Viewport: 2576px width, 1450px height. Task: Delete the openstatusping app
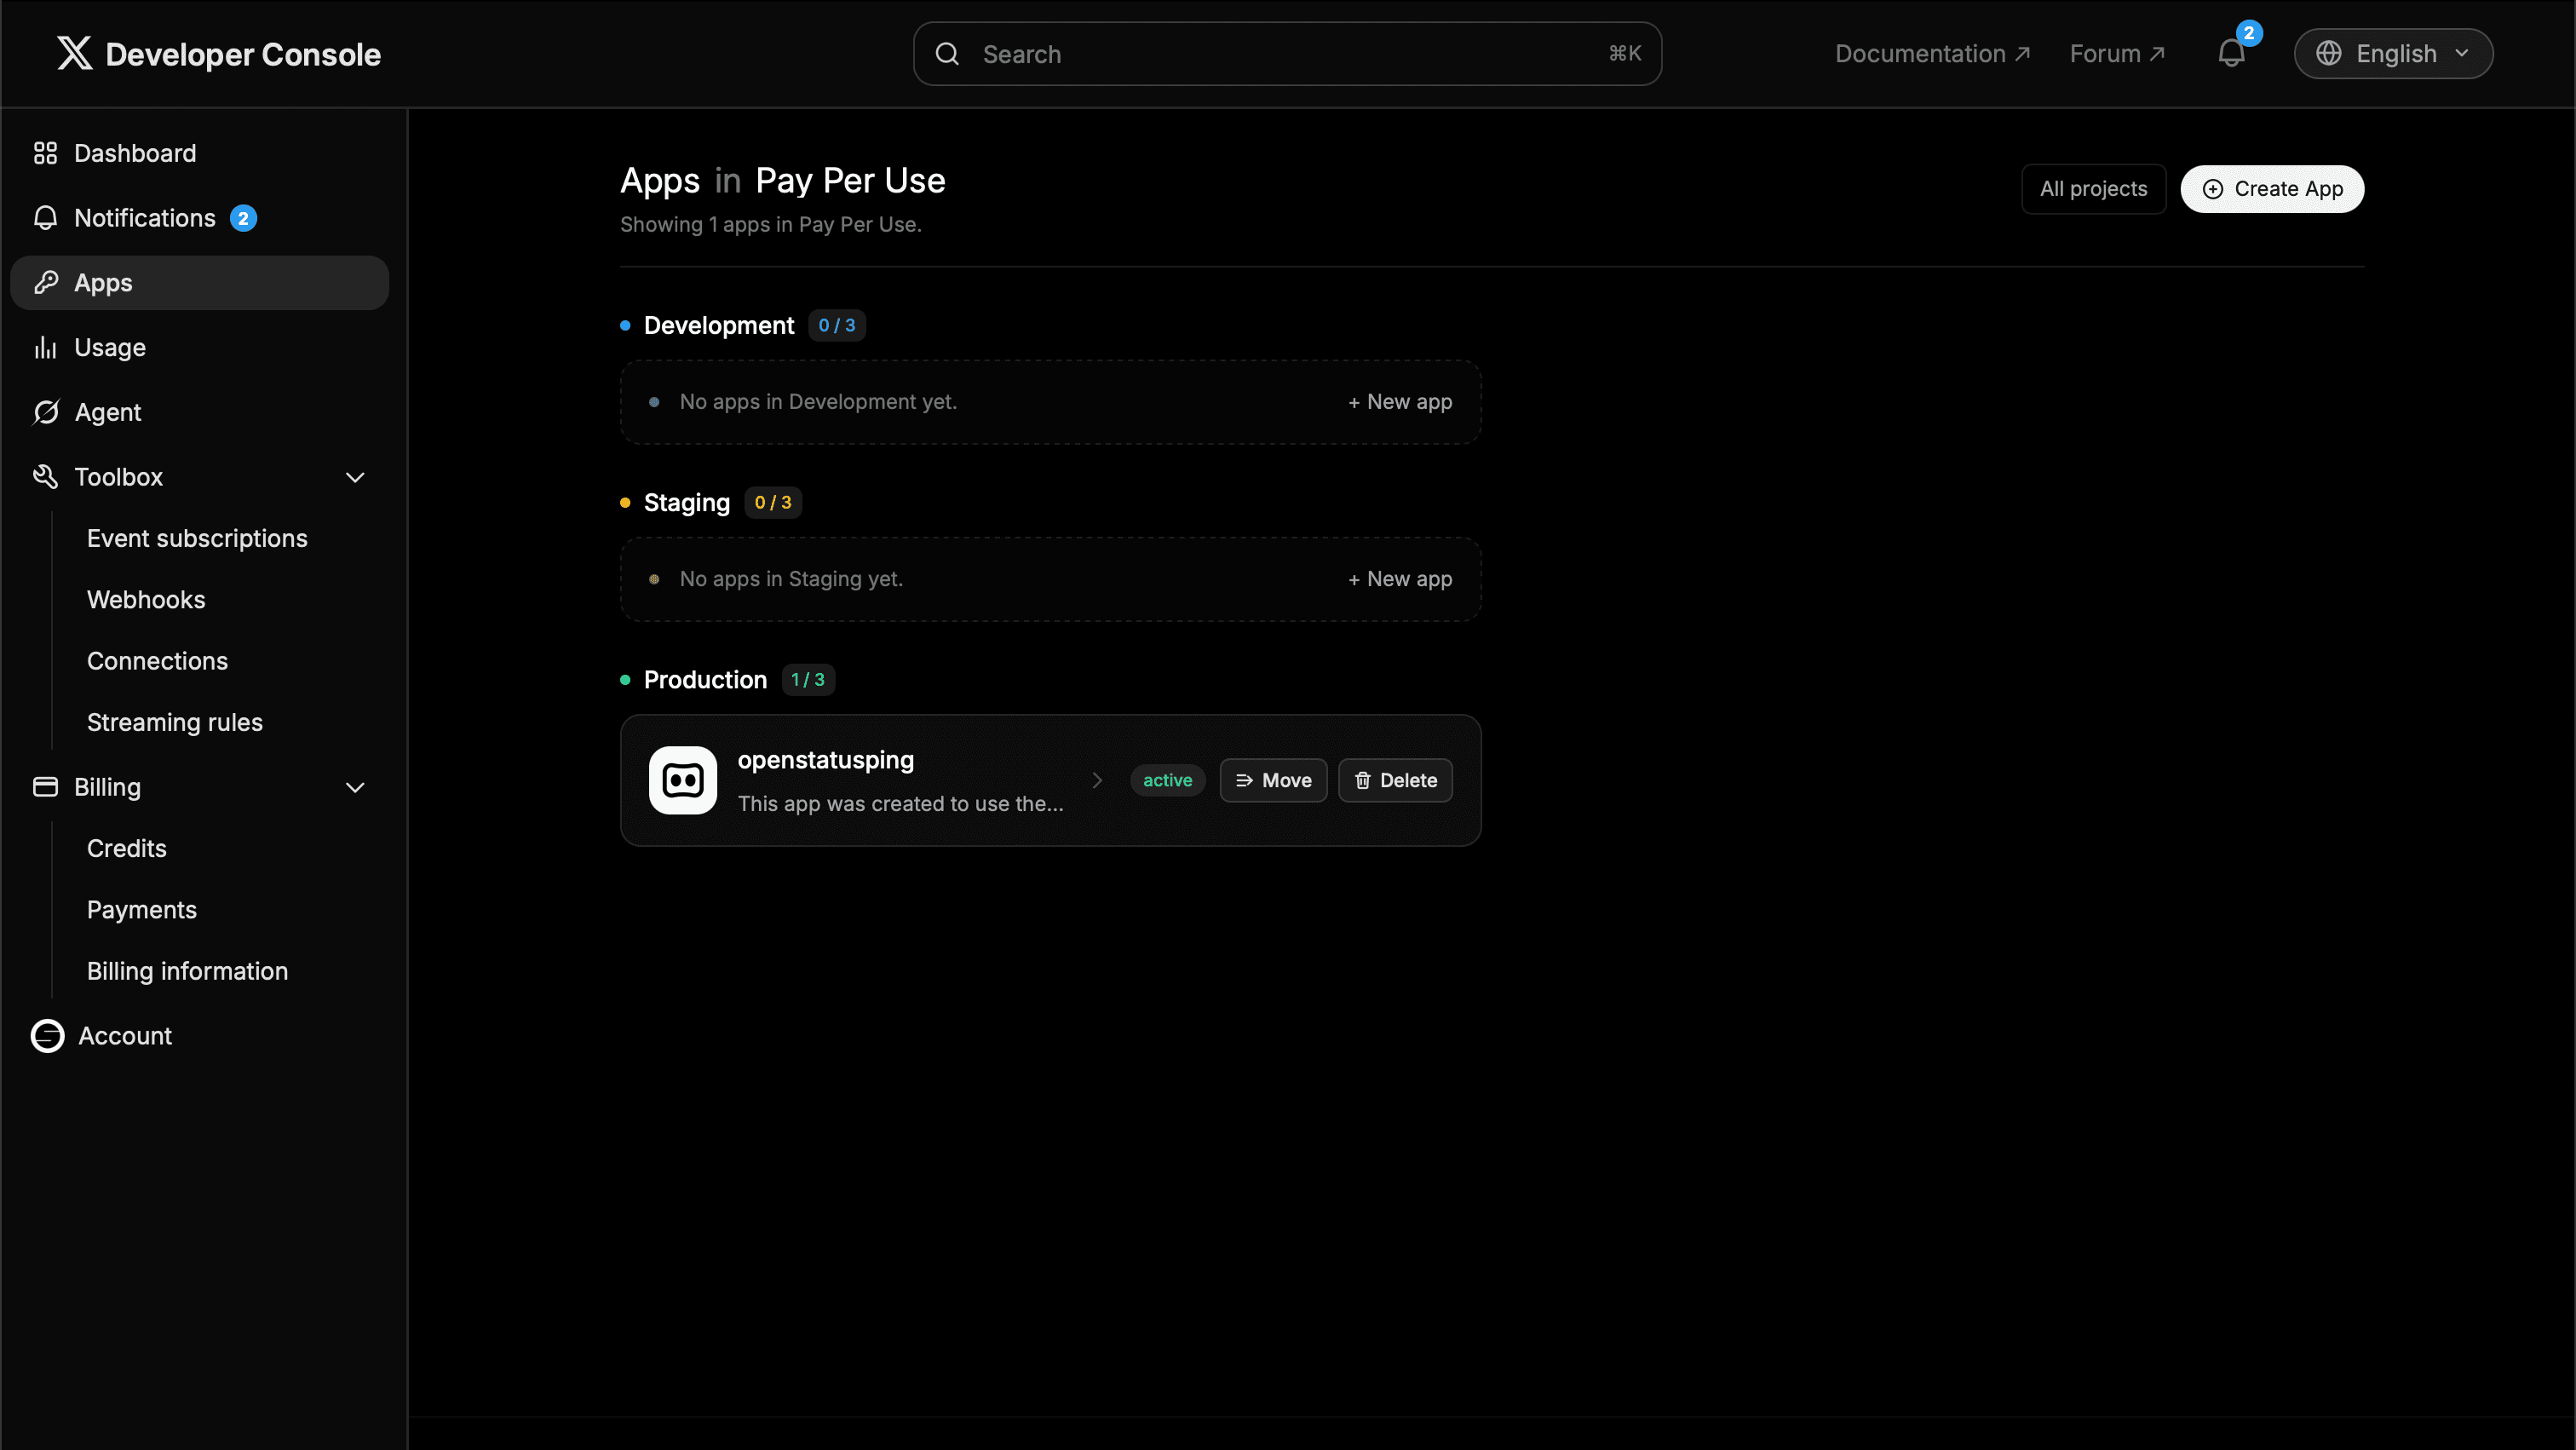[1395, 780]
